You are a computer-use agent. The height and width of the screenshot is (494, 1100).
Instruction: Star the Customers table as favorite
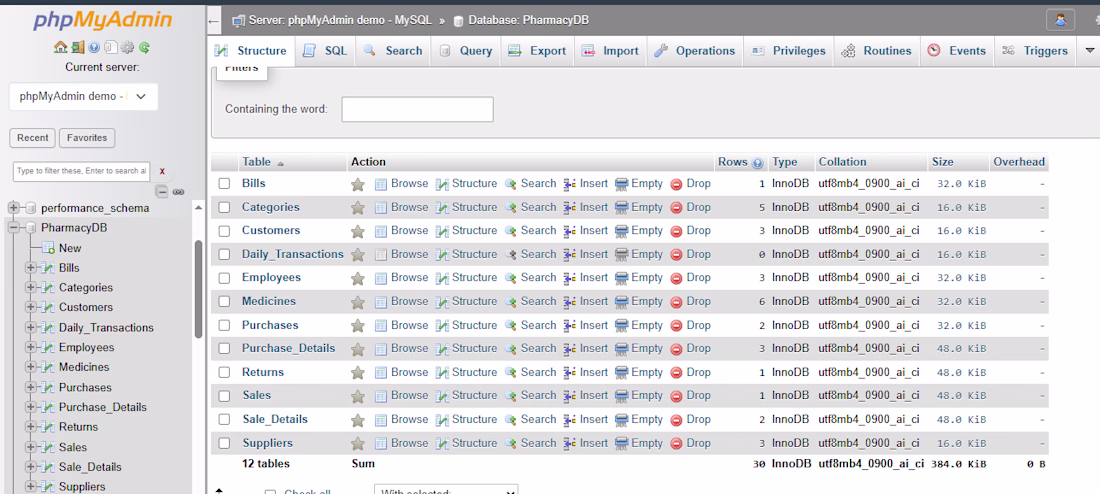click(x=358, y=232)
